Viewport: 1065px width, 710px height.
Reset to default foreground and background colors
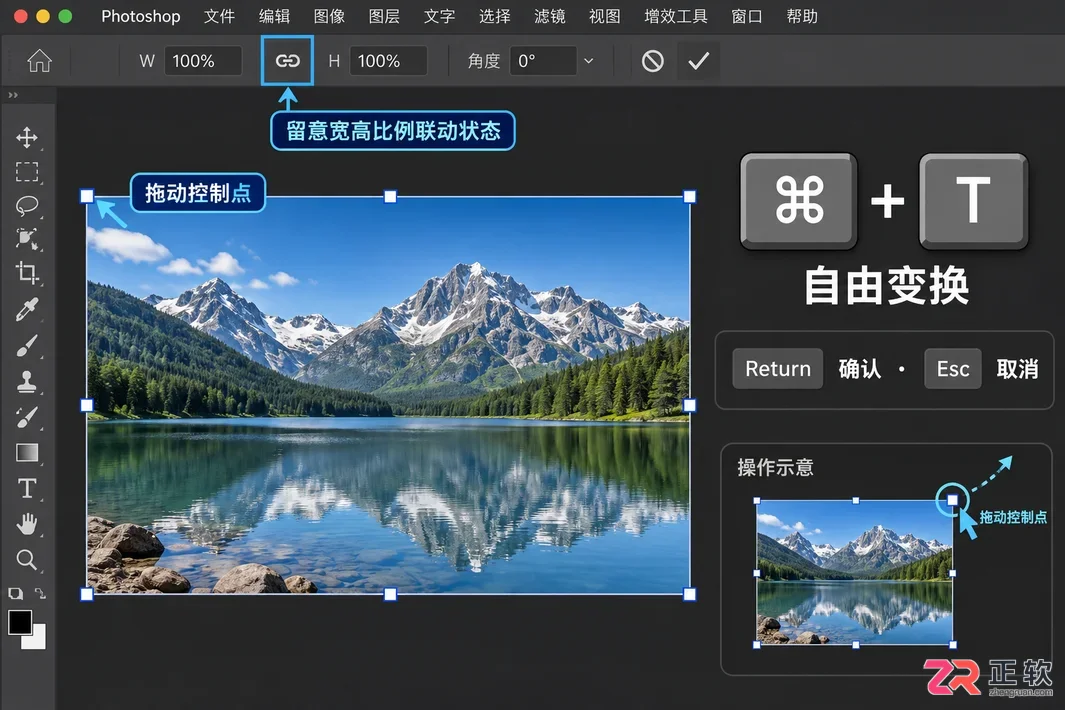pos(15,593)
